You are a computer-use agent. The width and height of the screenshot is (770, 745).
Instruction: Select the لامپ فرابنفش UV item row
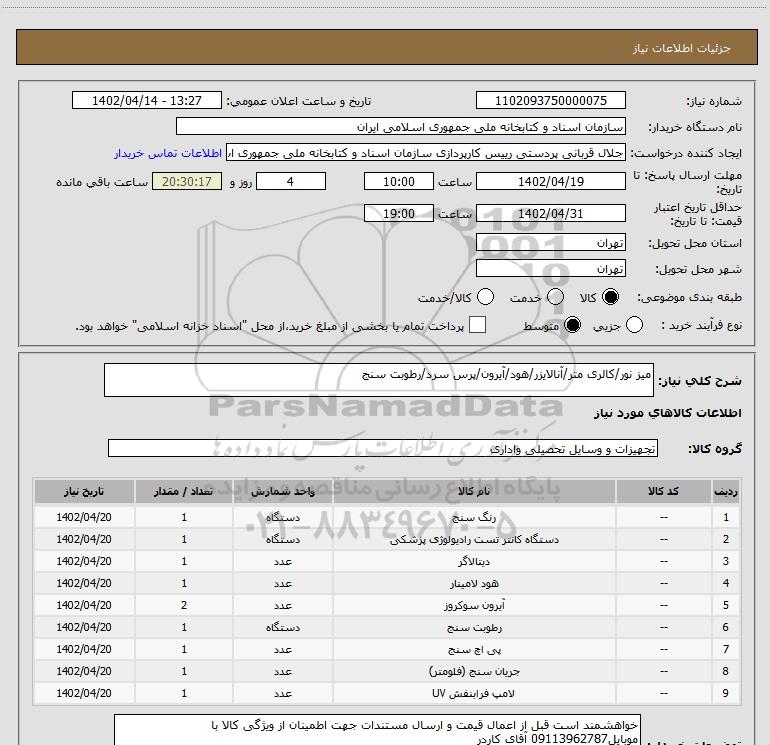[386, 693]
